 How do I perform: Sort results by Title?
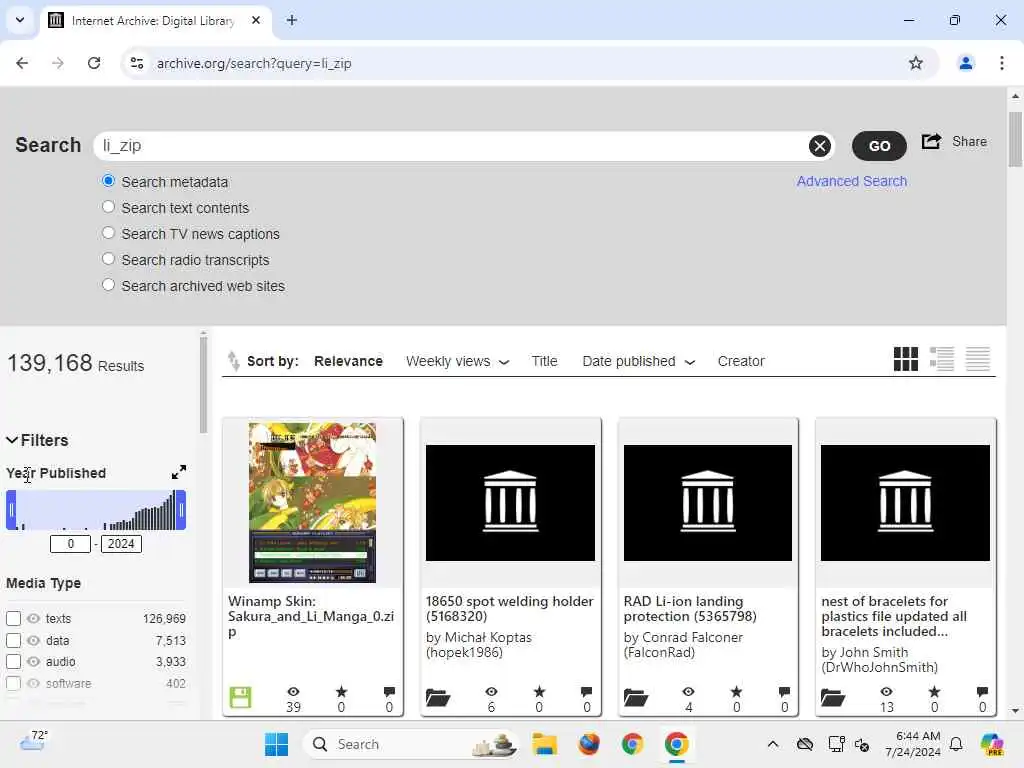point(544,361)
